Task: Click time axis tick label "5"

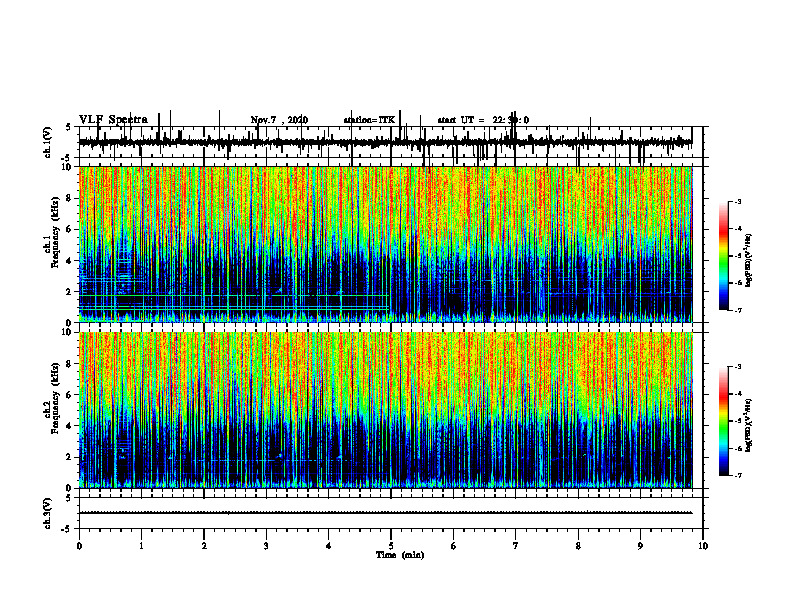Action: pyautogui.click(x=391, y=546)
